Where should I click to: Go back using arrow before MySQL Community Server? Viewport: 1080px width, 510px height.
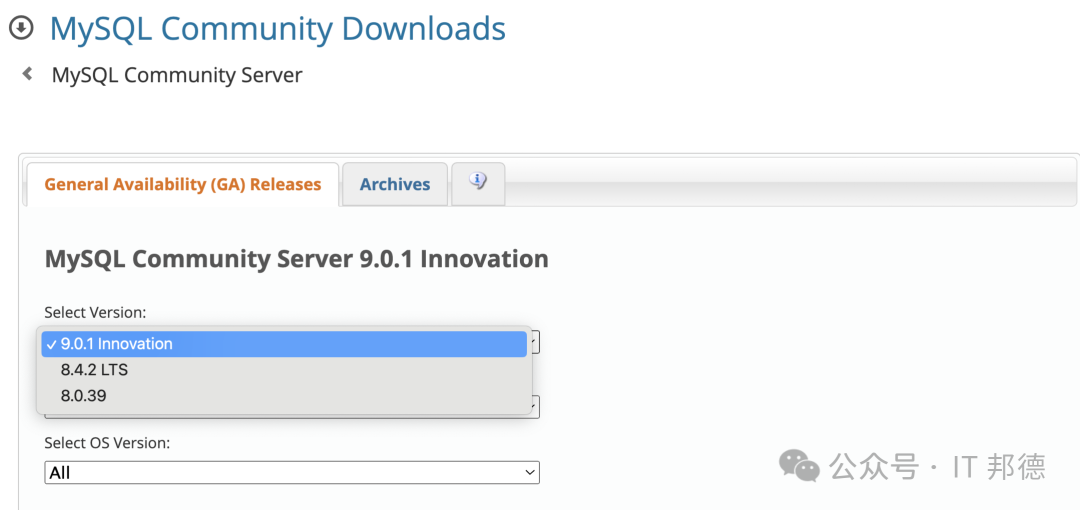(28, 73)
